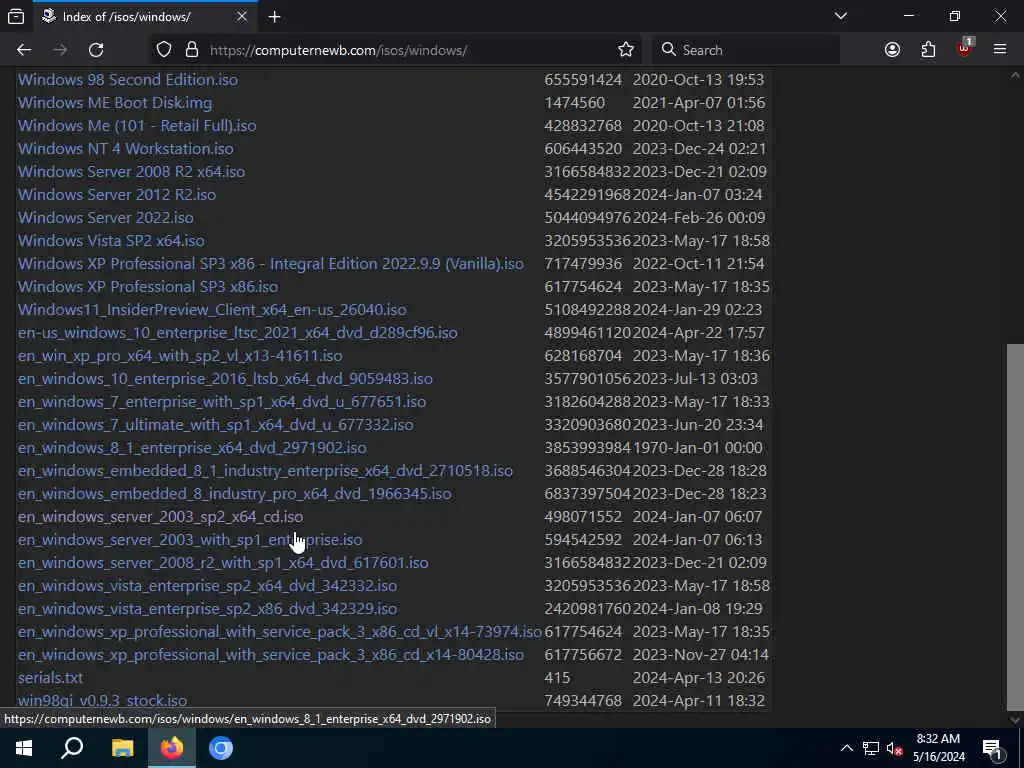This screenshot has height=768, width=1024.
Task: Download en_windows_server_2008_r2_with_sp1 iso
Action: point(223,562)
